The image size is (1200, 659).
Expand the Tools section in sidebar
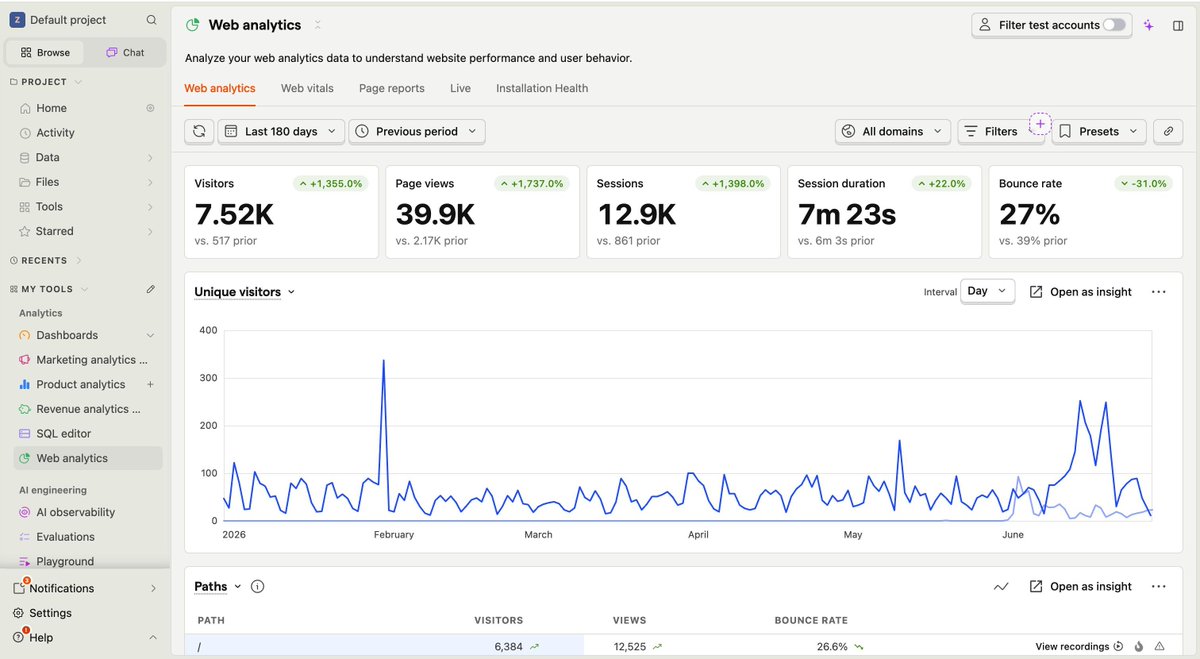point(87,207)
